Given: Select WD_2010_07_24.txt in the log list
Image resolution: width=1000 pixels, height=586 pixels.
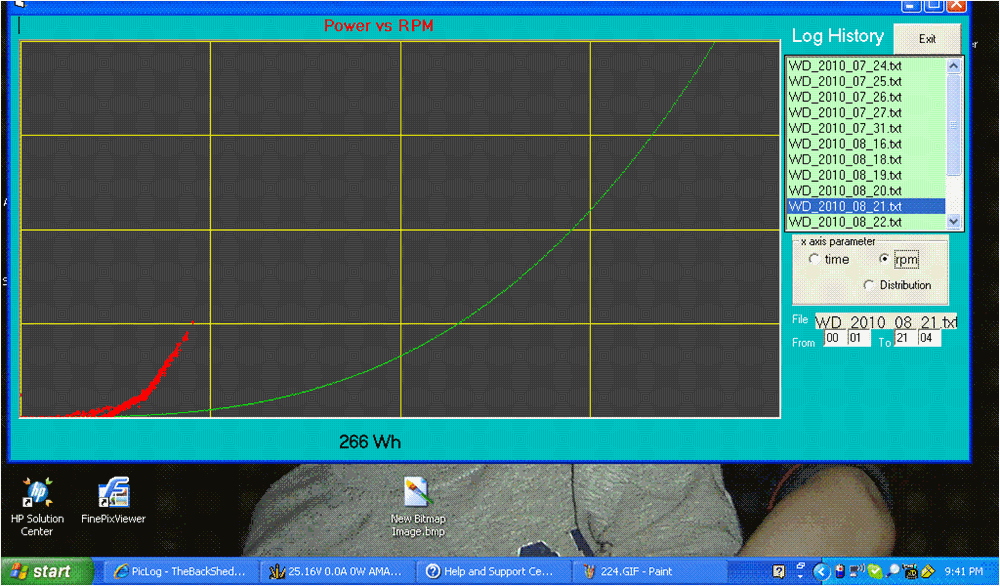Looking at the screenshot, I should coord(845,66).
